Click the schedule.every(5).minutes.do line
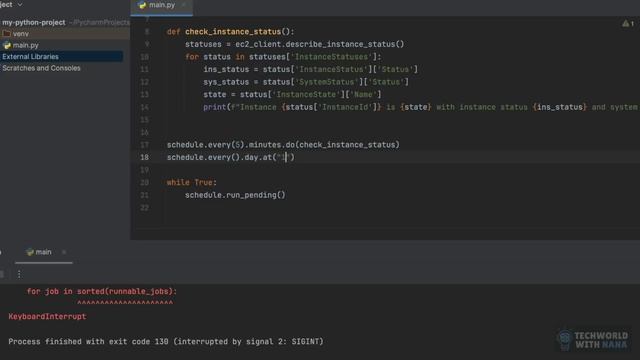This screenshot has width=640, height=360. pos(283,145)
